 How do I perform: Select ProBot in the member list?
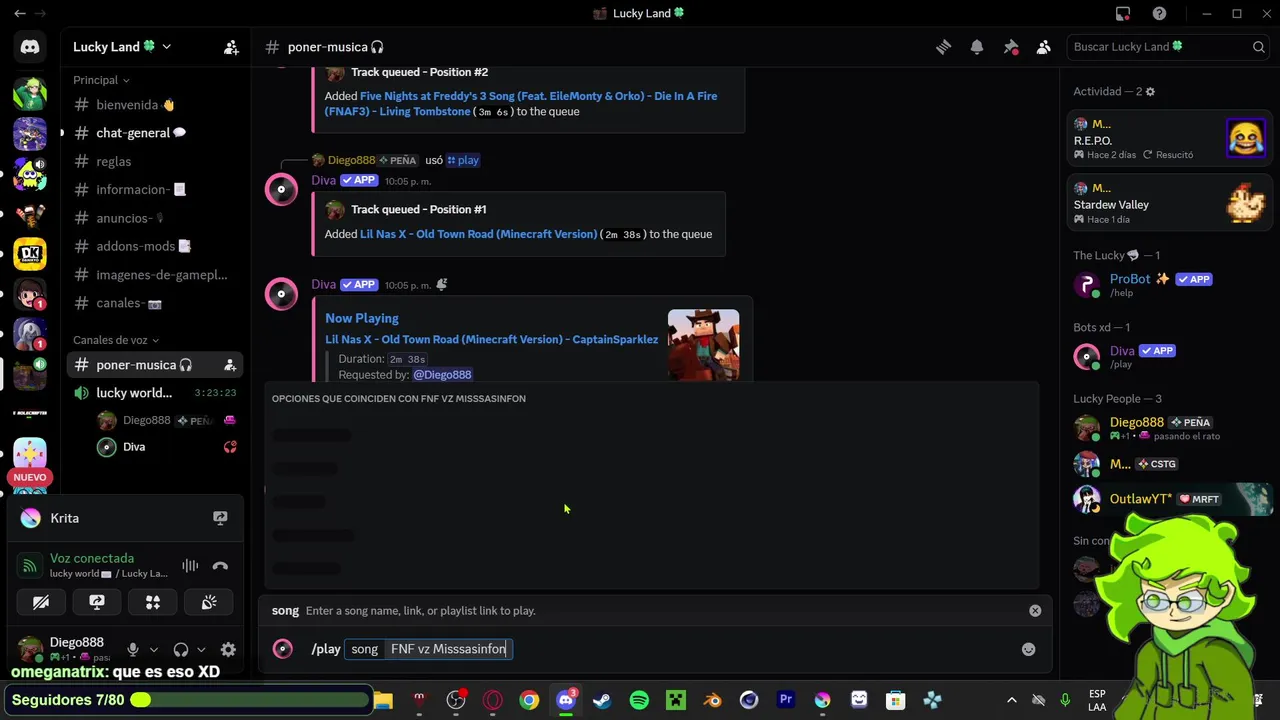1168,285
